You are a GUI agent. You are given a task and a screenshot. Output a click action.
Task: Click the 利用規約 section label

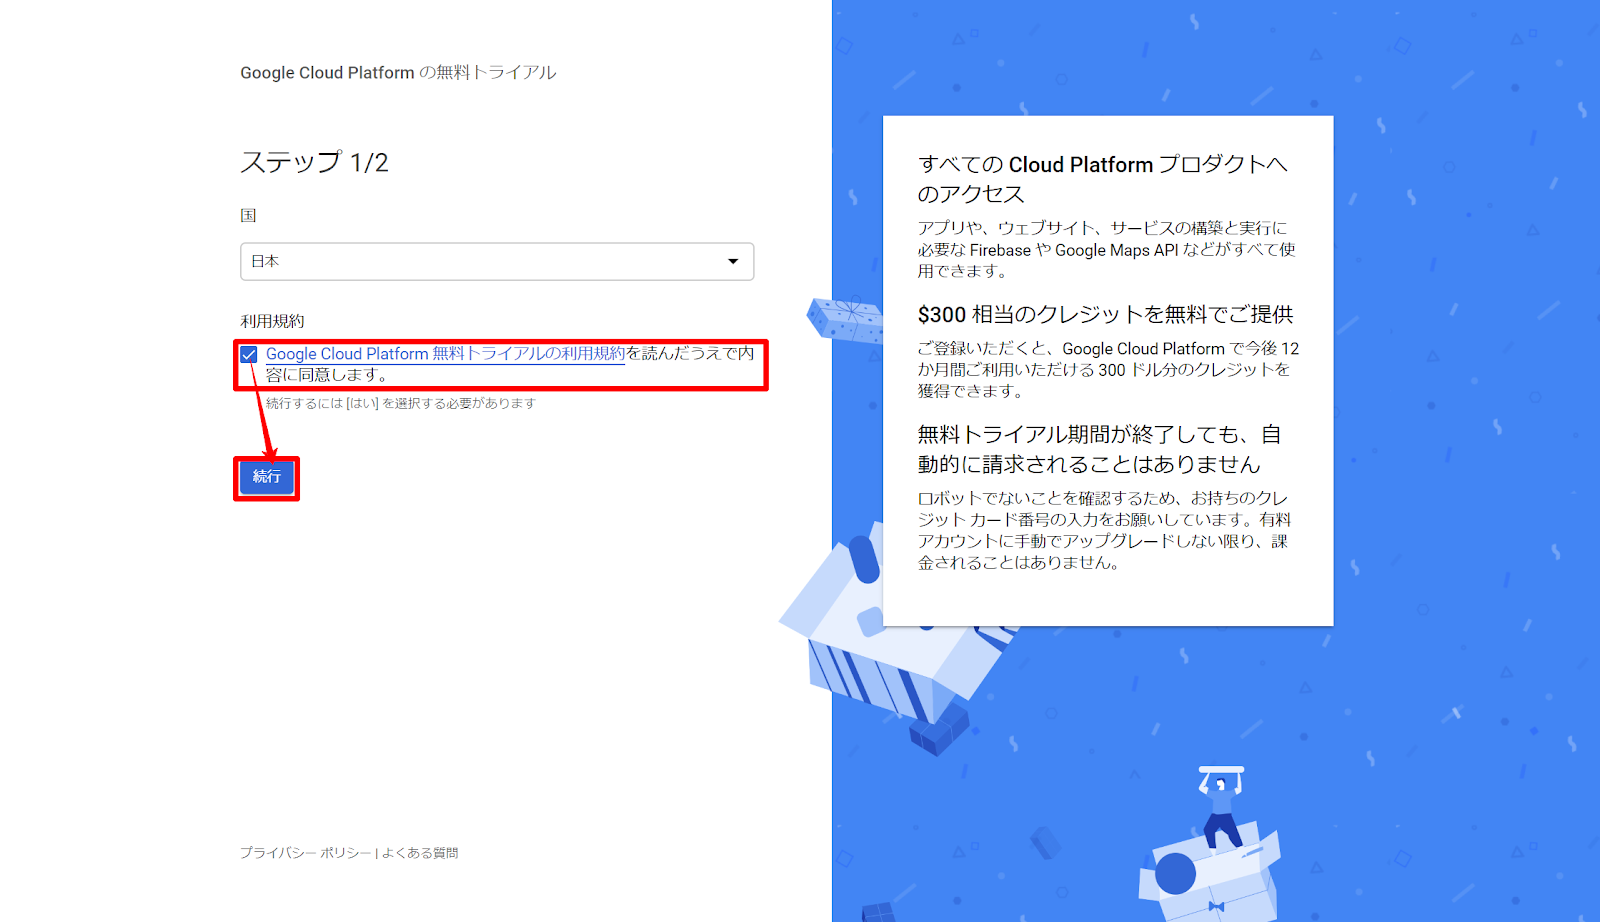coord(272,321)
